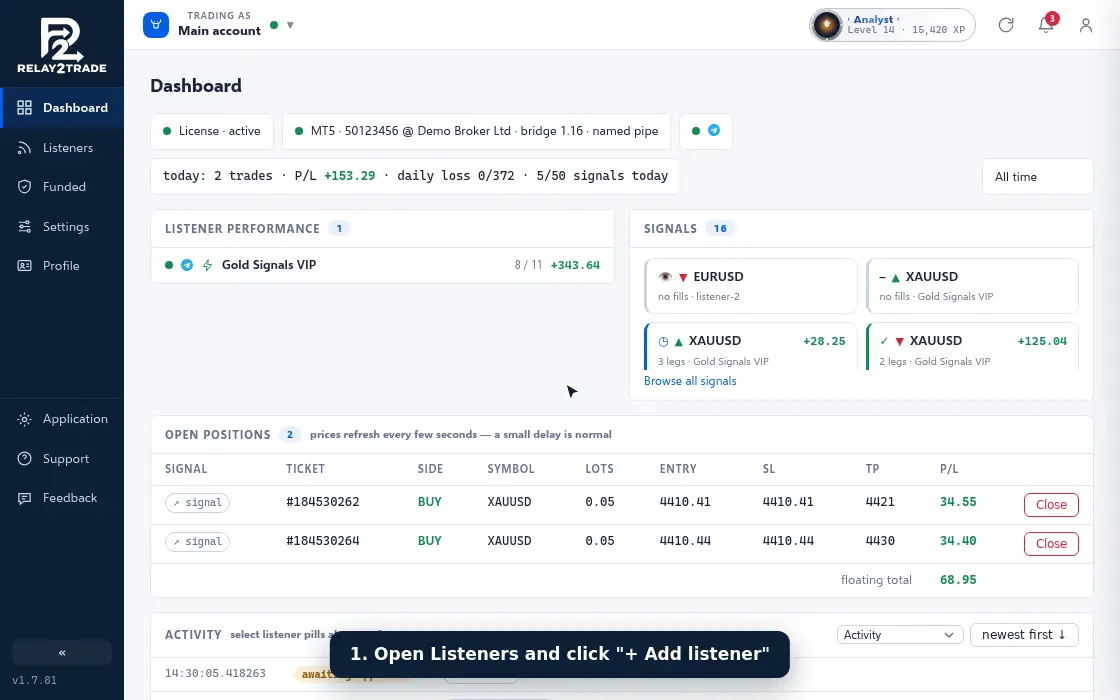The width and height of the screenshot is (1120, 700).
Task: Open the user account icon
Action: point(1086,25)
